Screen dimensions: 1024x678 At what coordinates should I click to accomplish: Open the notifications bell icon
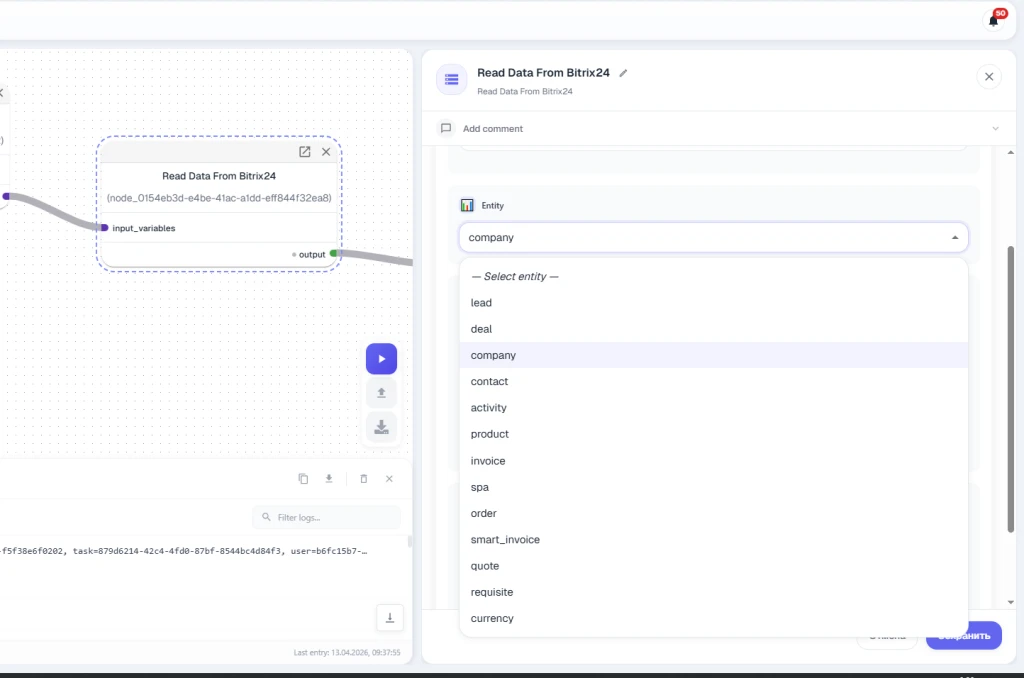pos(993,20)
